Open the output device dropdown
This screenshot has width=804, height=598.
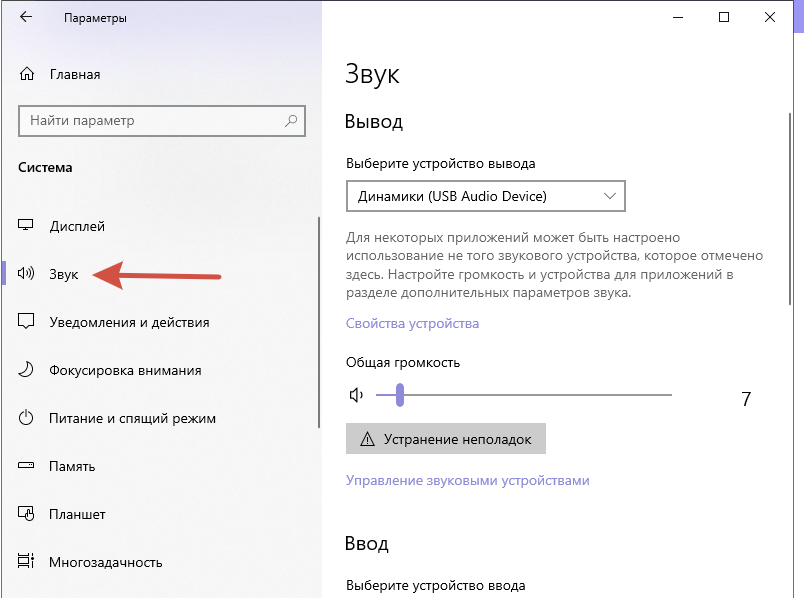point(485,196)
